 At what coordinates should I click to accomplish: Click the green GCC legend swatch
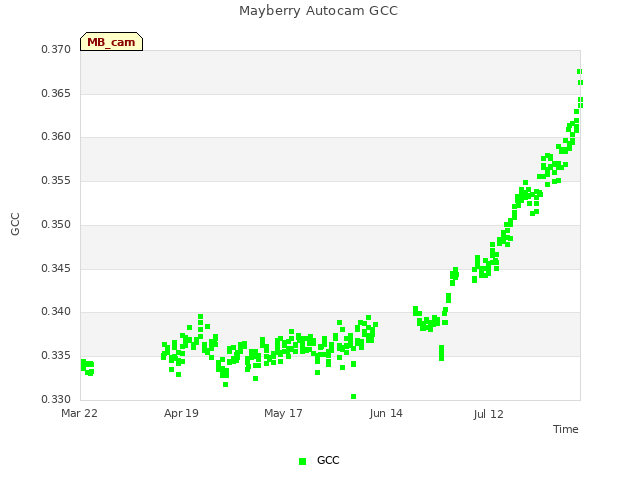302,461
